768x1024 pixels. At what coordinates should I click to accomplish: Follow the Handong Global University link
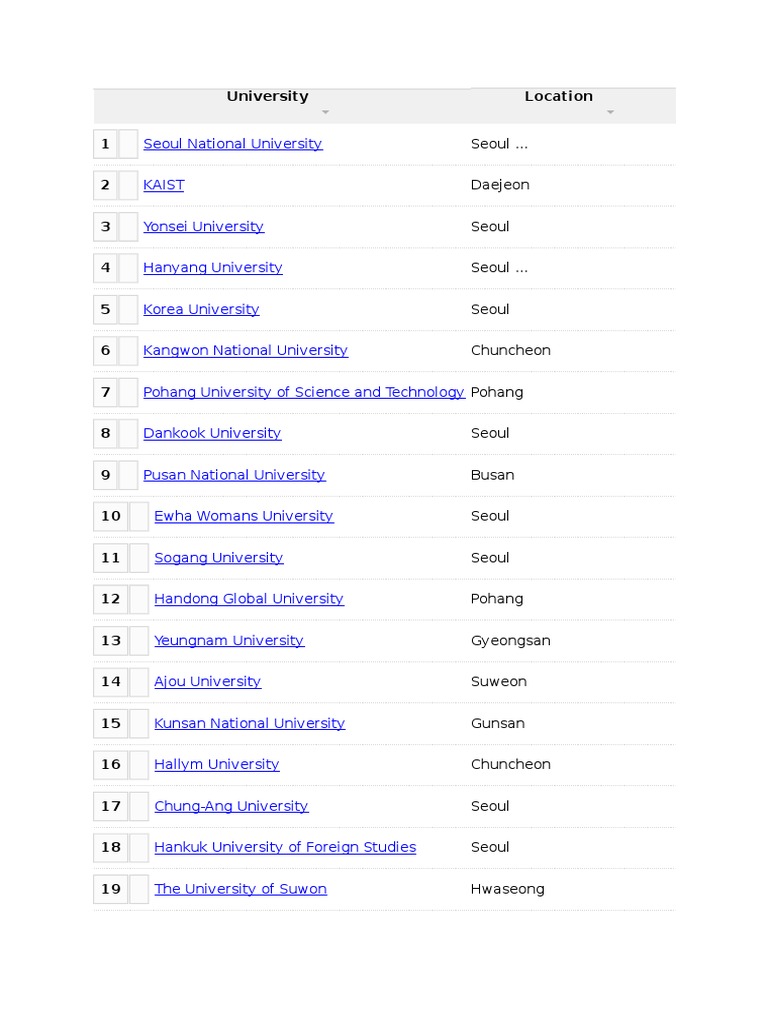(248, 599)
